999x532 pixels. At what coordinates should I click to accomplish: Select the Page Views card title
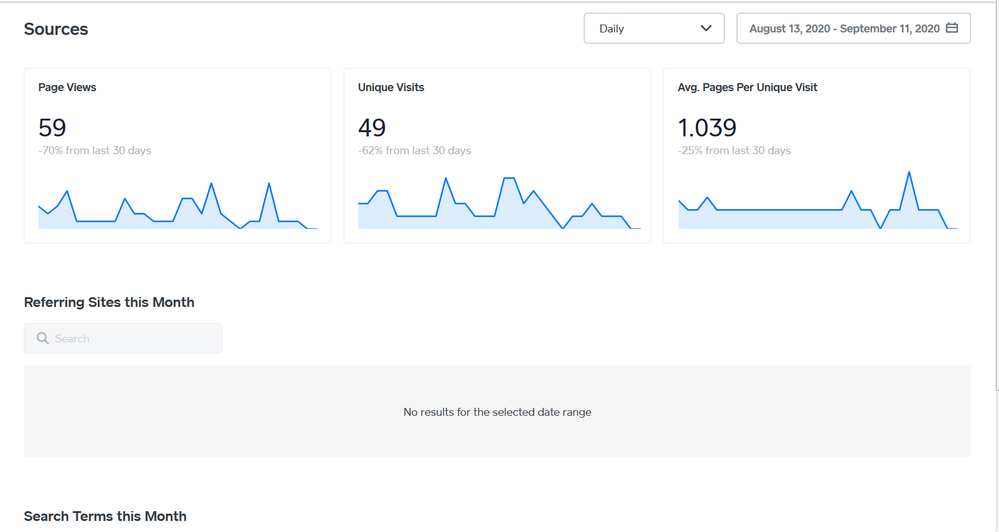point(67,88)
